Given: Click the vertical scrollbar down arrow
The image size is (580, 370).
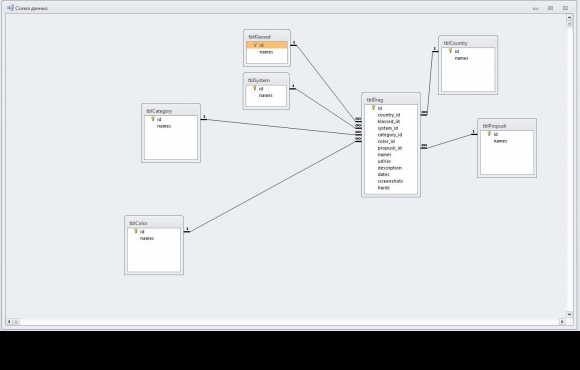Looking at the screenshot, I should [569, 314].
